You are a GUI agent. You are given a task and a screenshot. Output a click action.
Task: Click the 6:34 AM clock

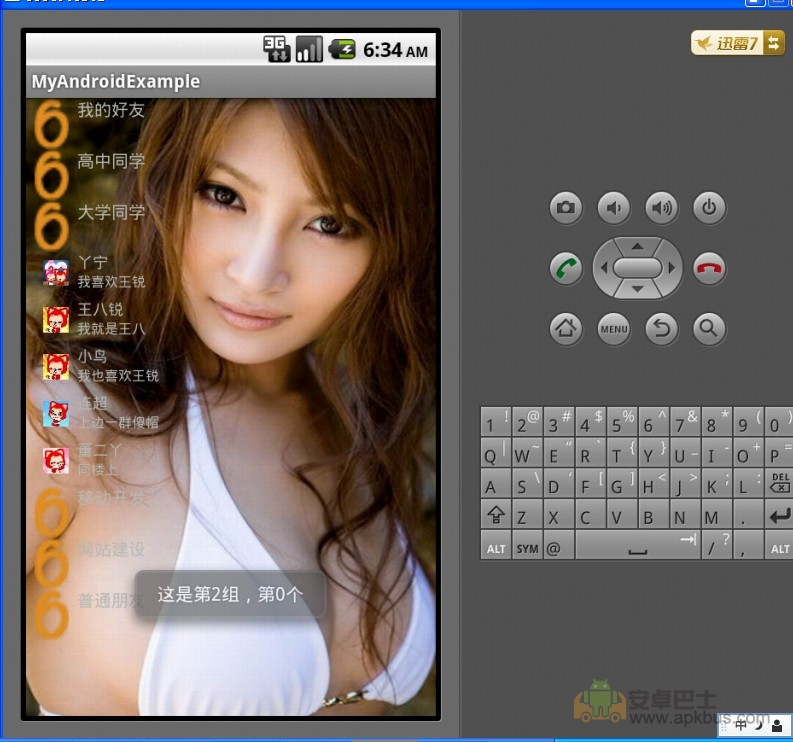pyautogui.click(x=395, y=50)
